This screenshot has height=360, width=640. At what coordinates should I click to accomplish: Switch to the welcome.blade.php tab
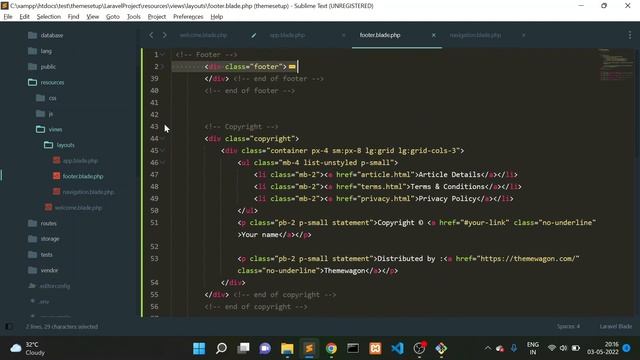(203, 35)
